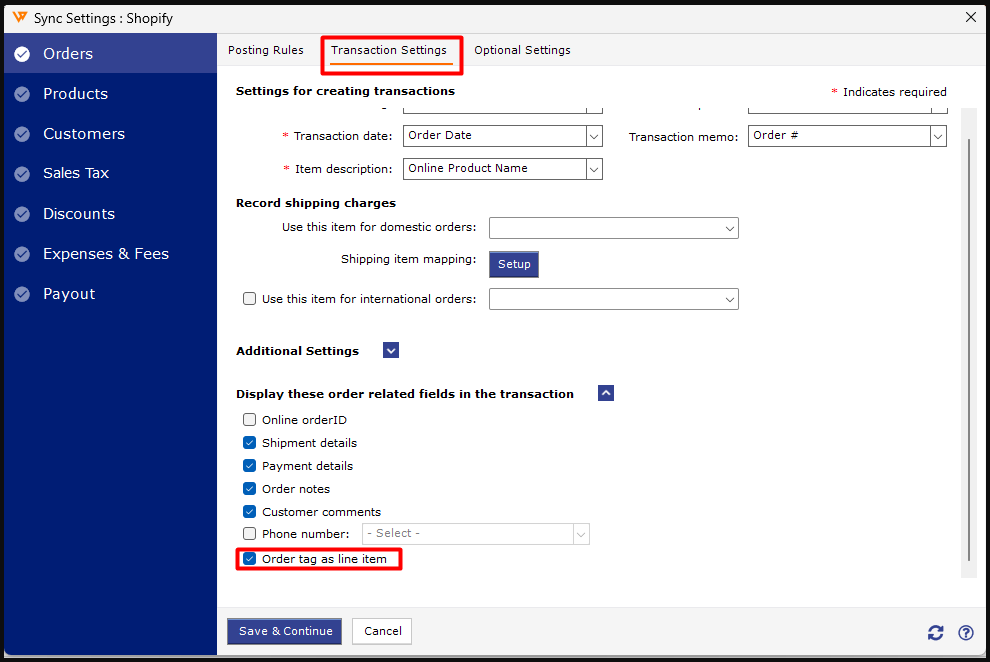This screenshot has height=662, width=990.
Task: Open the Optional Settings tab
Action: click(522, 50)
